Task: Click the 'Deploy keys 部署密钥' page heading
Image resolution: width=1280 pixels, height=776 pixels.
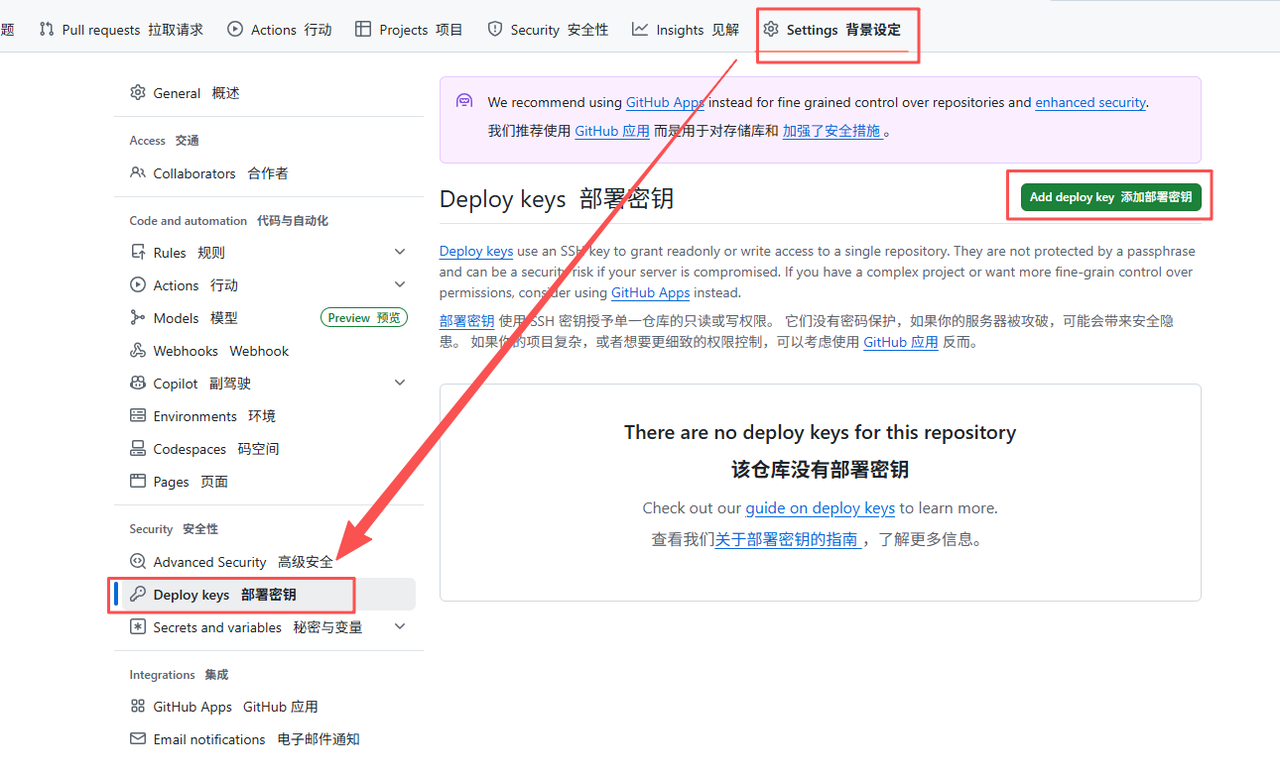Action: click(556, 198)
